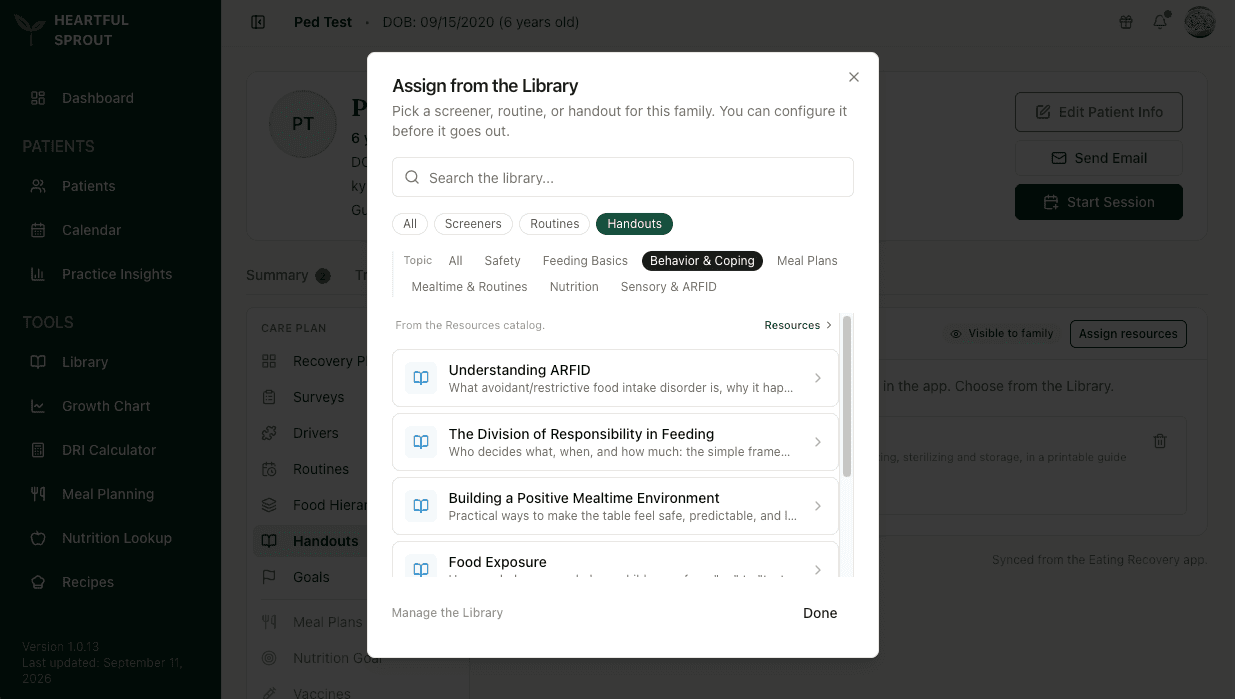Expand Building a Positive Mealtime Environment chevron
This screenshot has width=1235, height=699.
point(818,506)
